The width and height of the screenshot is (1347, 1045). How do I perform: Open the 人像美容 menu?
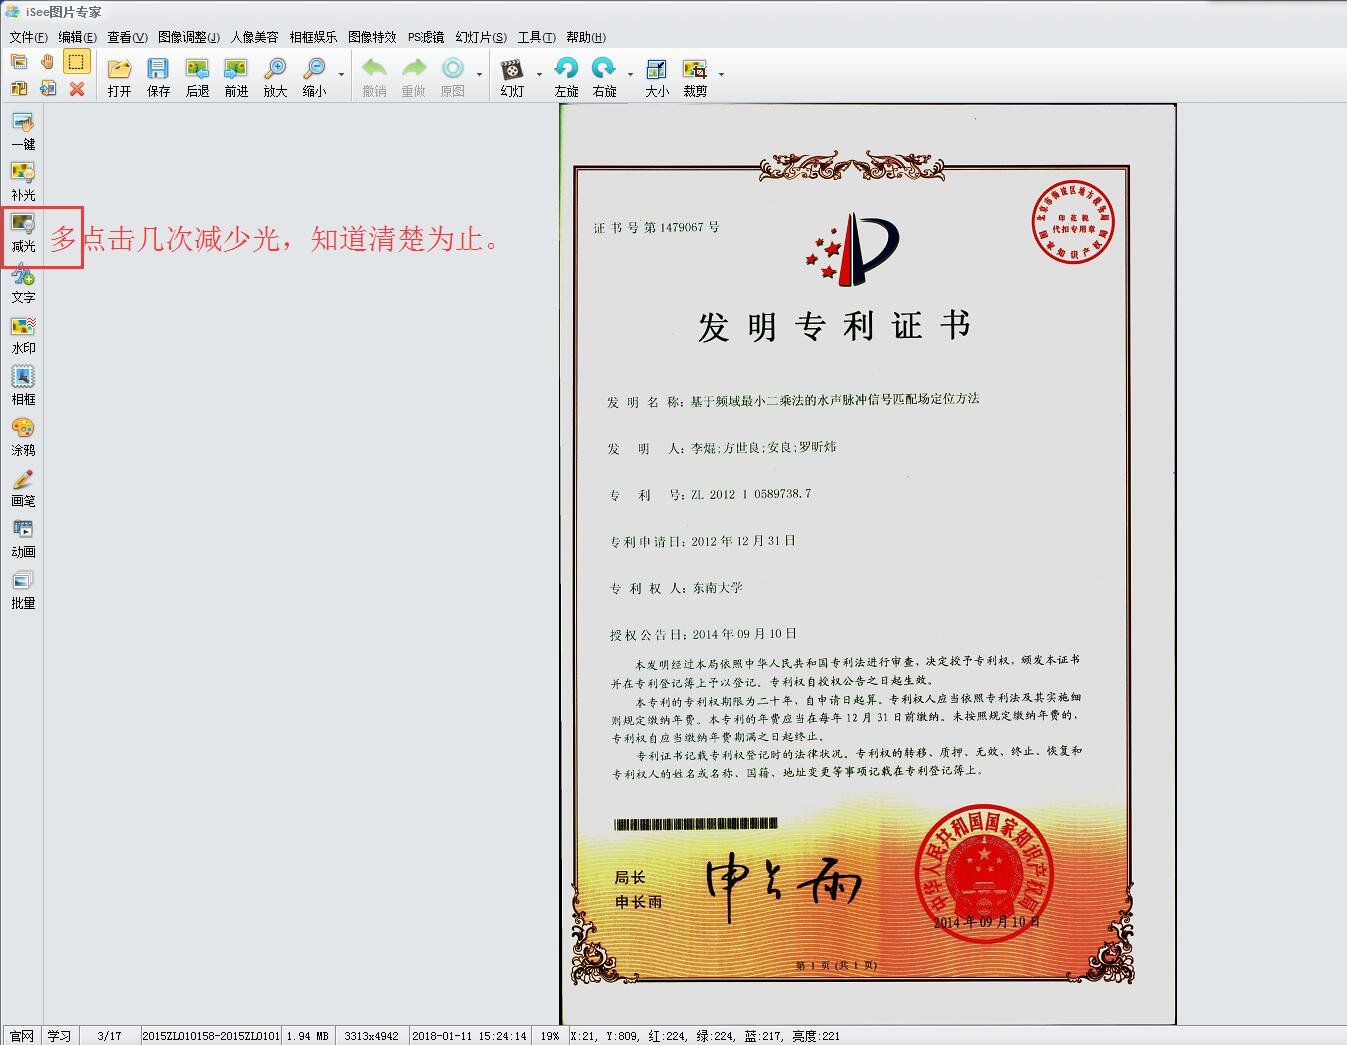[255, 37]
